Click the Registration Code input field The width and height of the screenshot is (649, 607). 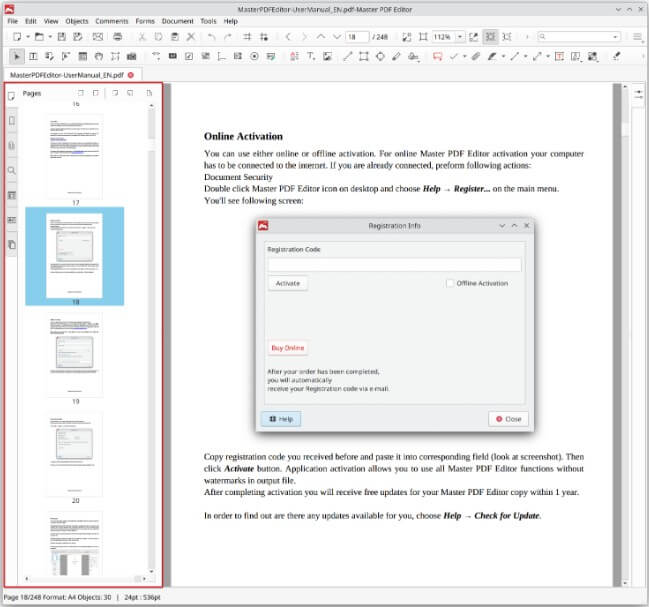pos(394,265)
